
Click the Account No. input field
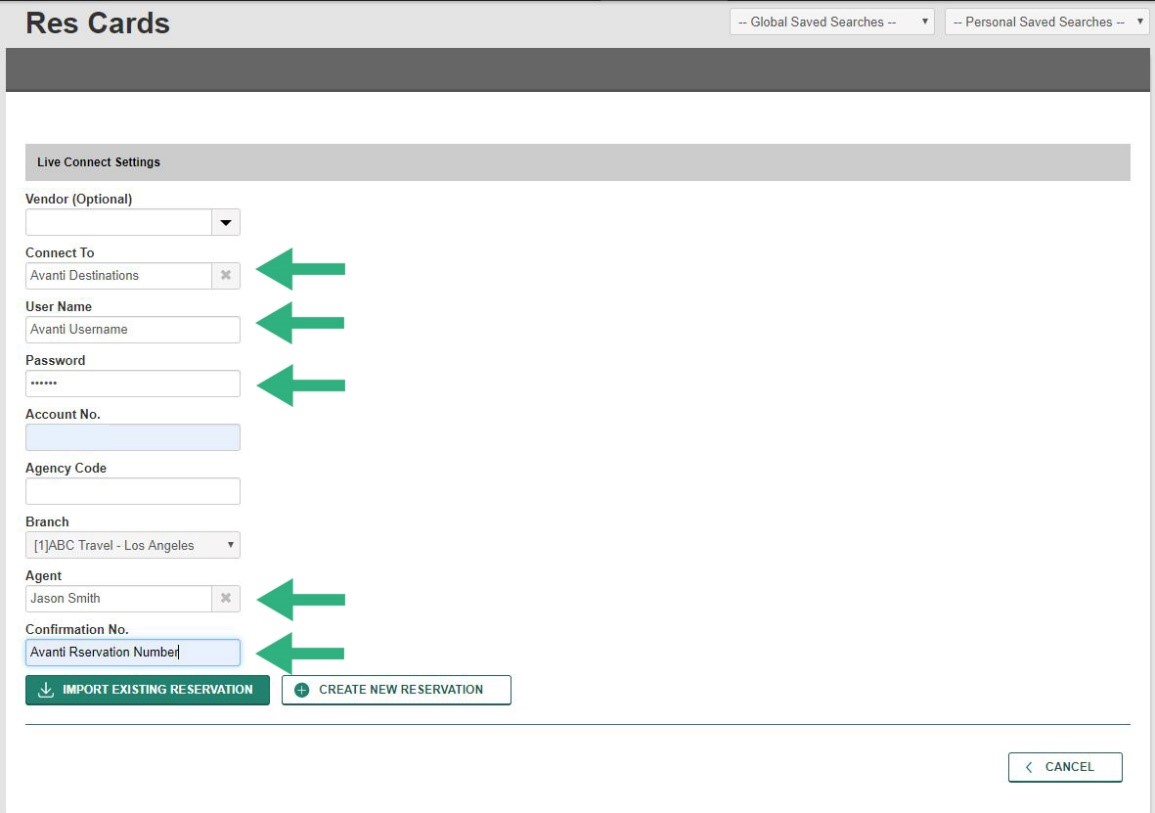coord(132,436)
